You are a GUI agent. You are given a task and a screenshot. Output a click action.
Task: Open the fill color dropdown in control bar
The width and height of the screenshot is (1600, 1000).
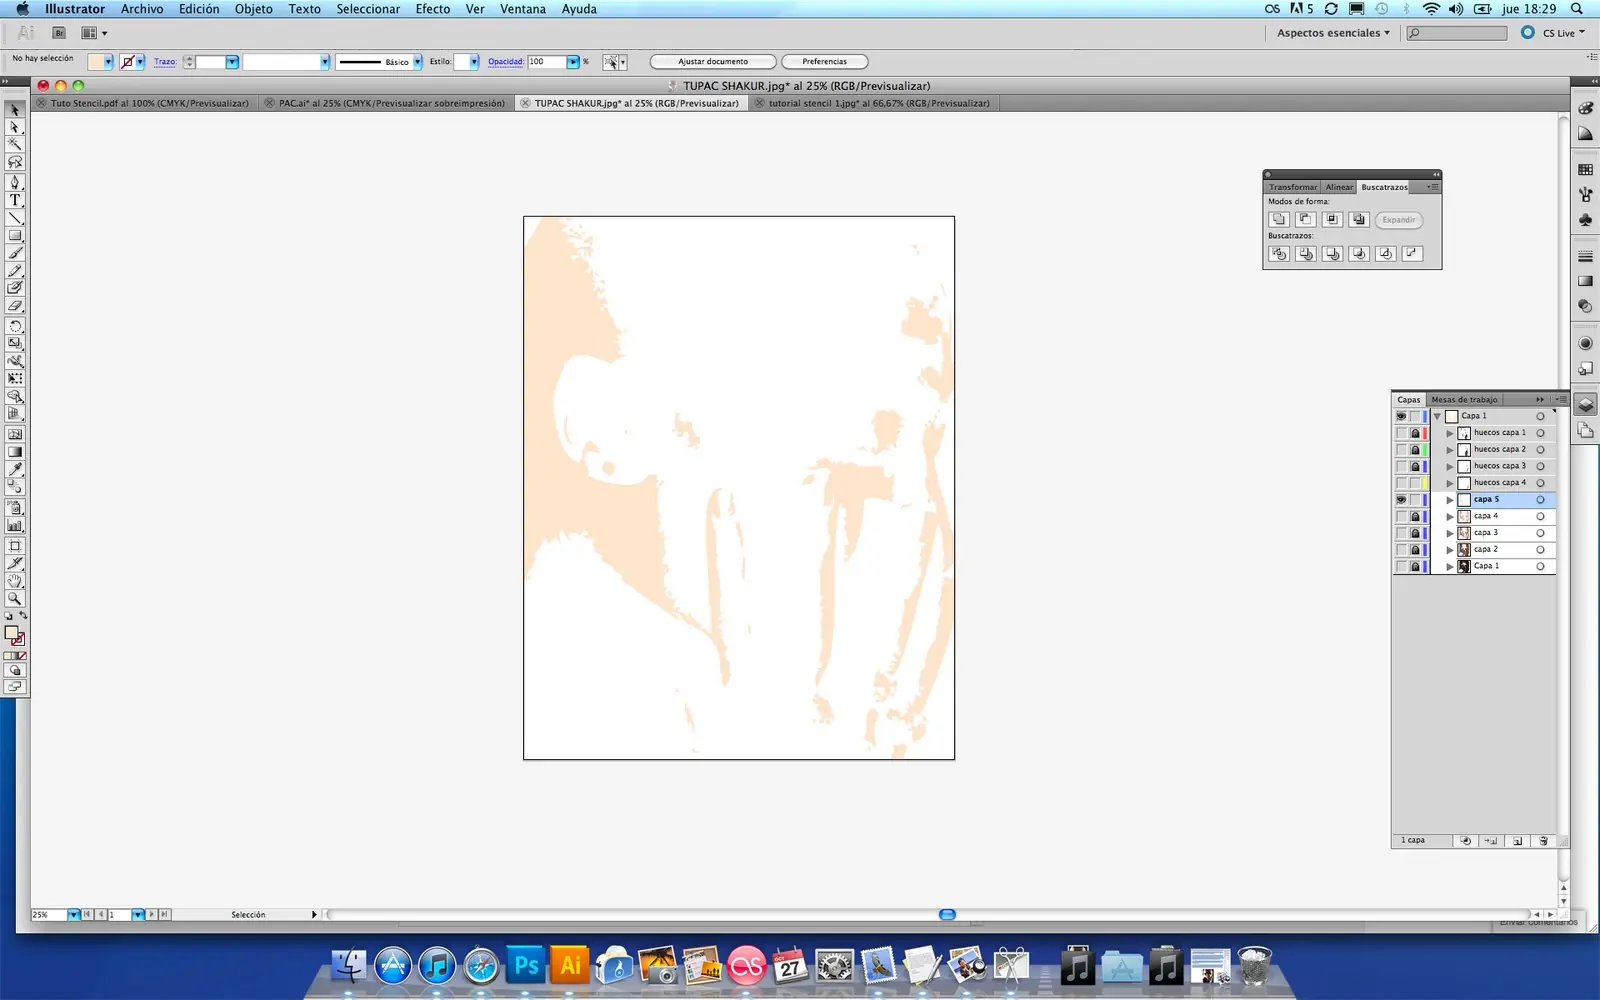tap(108, 62)
